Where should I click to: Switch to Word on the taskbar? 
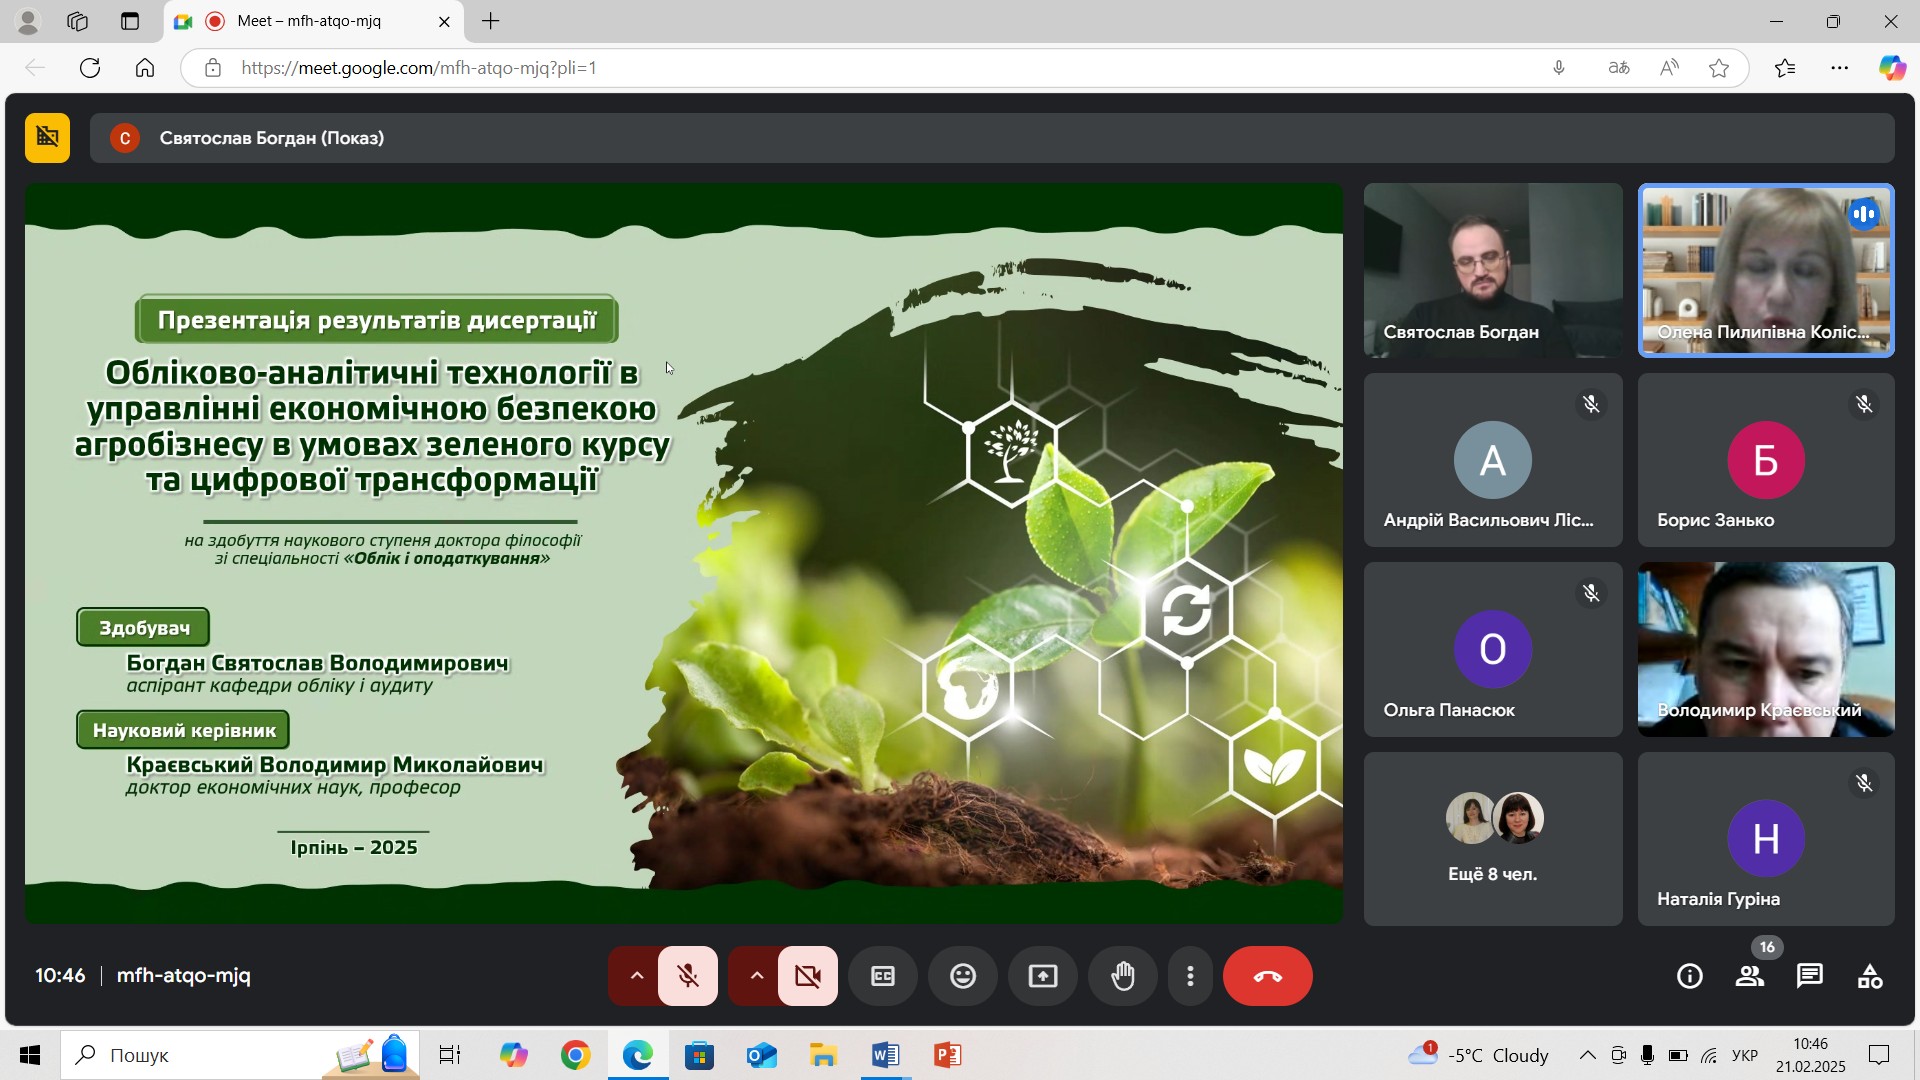tap(885, 1055)
